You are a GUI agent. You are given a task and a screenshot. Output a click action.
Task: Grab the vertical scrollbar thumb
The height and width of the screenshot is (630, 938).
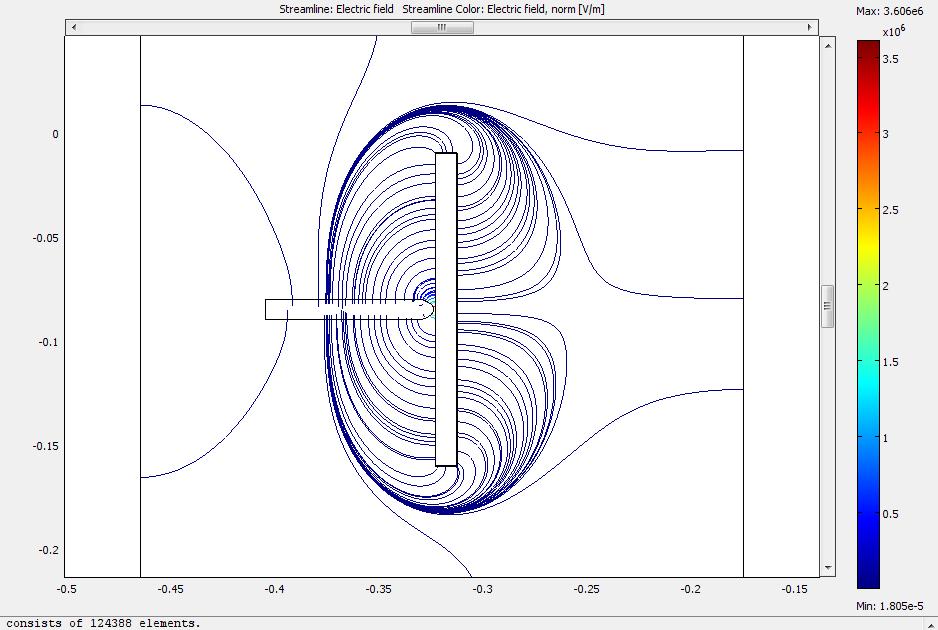(x=826, y=306)
